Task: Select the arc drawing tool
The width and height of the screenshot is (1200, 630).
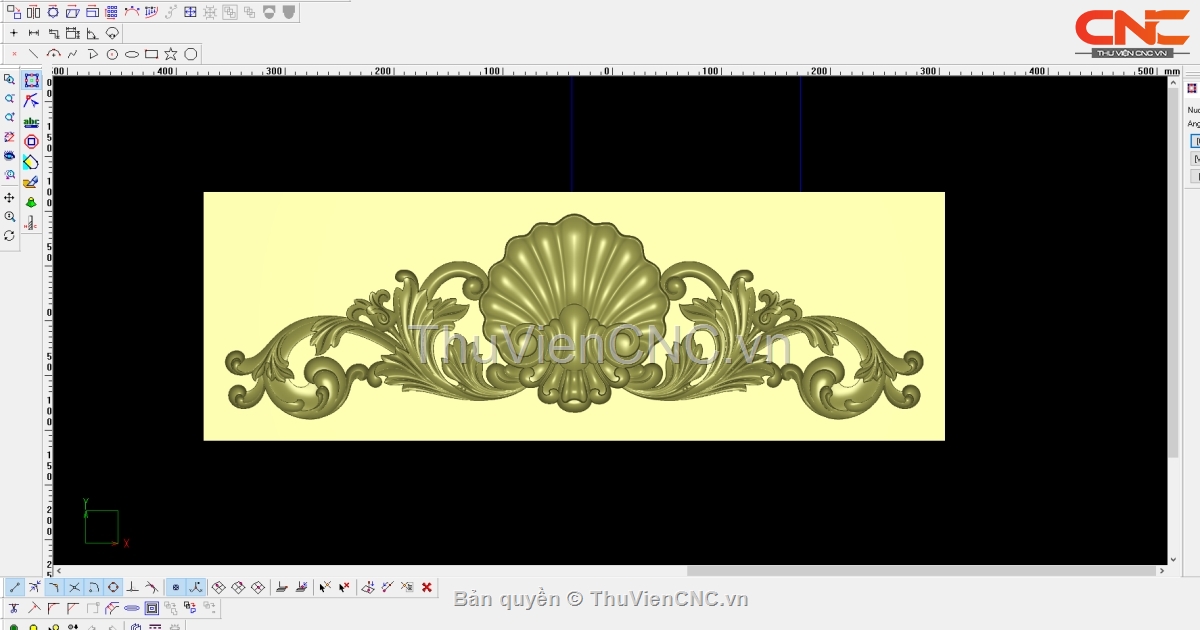Action: click(53, 54)
